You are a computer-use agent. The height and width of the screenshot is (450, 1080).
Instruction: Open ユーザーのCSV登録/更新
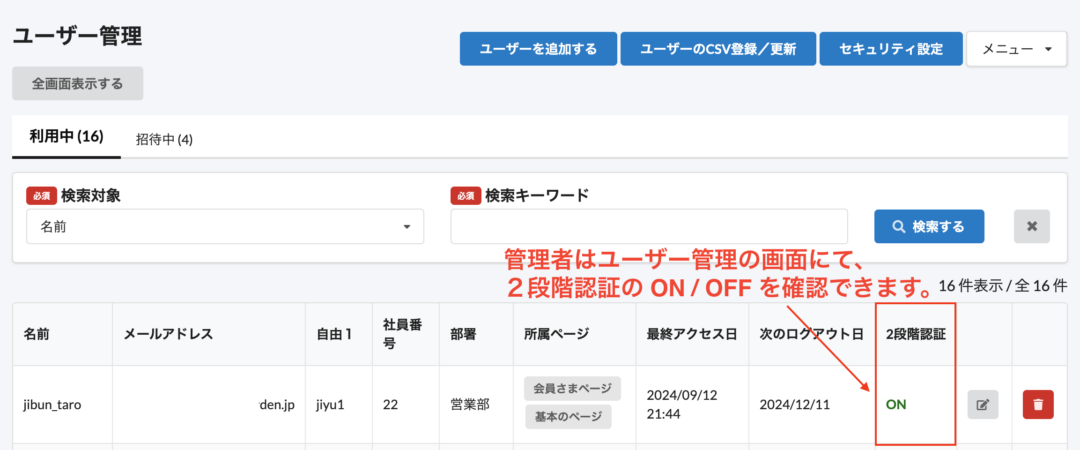coord(718,49)
